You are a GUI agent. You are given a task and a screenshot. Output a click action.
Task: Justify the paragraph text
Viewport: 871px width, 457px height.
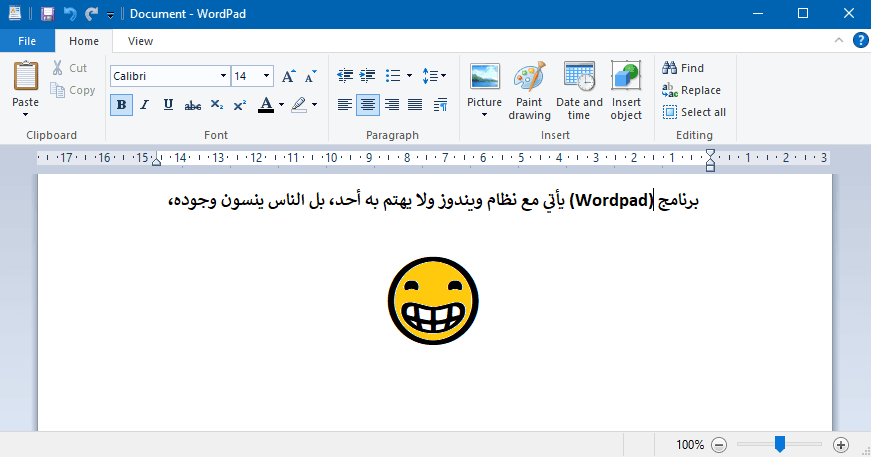coord(415,105)
